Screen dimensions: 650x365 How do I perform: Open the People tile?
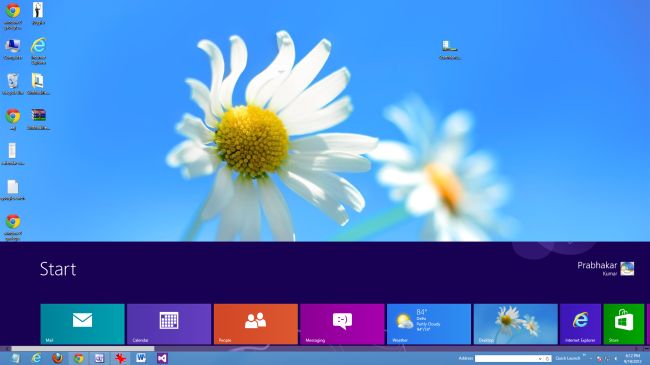coord(256,324)
